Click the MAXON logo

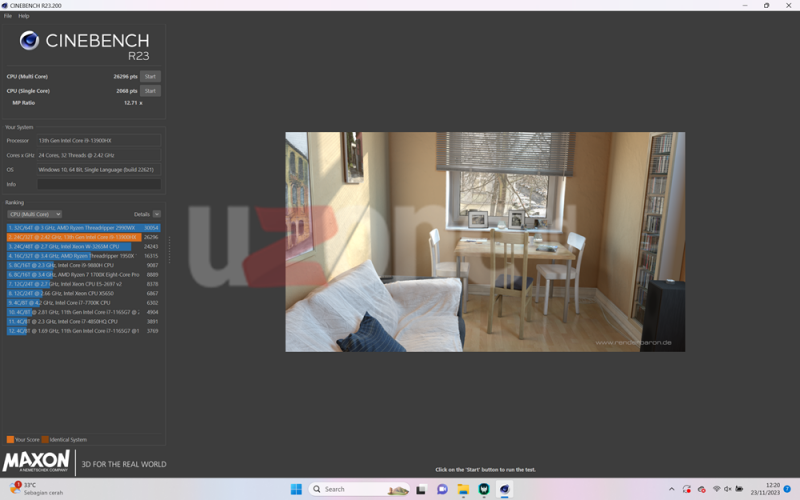point(36,461)
